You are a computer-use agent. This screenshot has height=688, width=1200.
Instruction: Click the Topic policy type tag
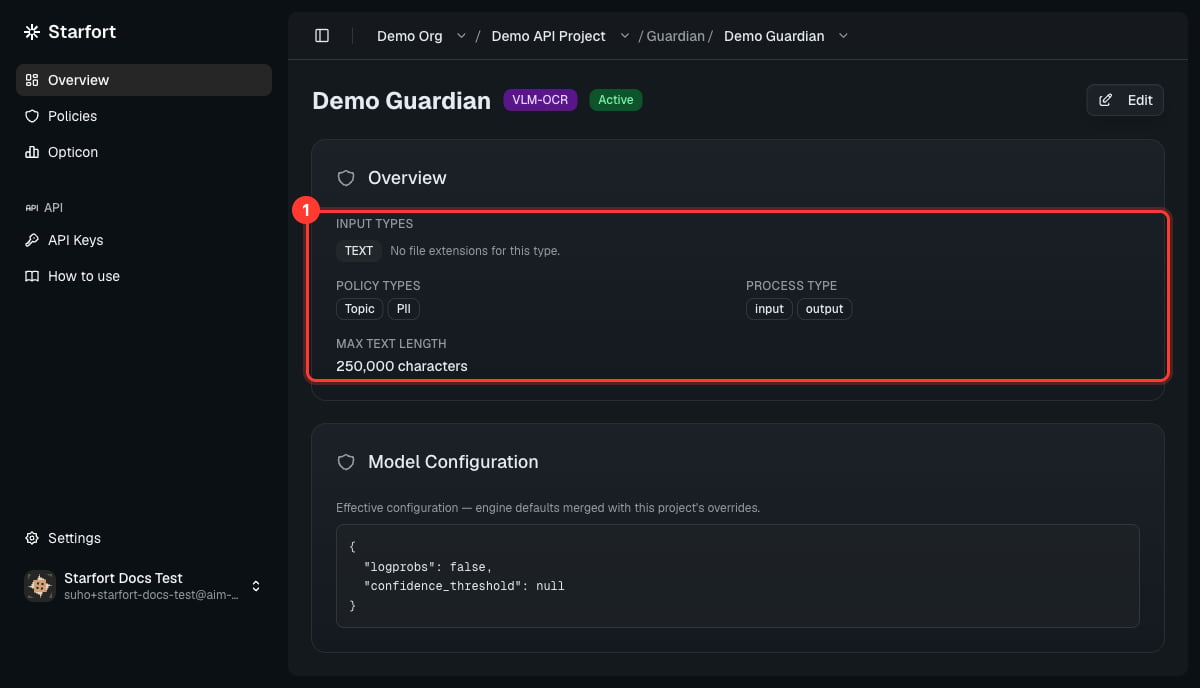tap(360, 309)
